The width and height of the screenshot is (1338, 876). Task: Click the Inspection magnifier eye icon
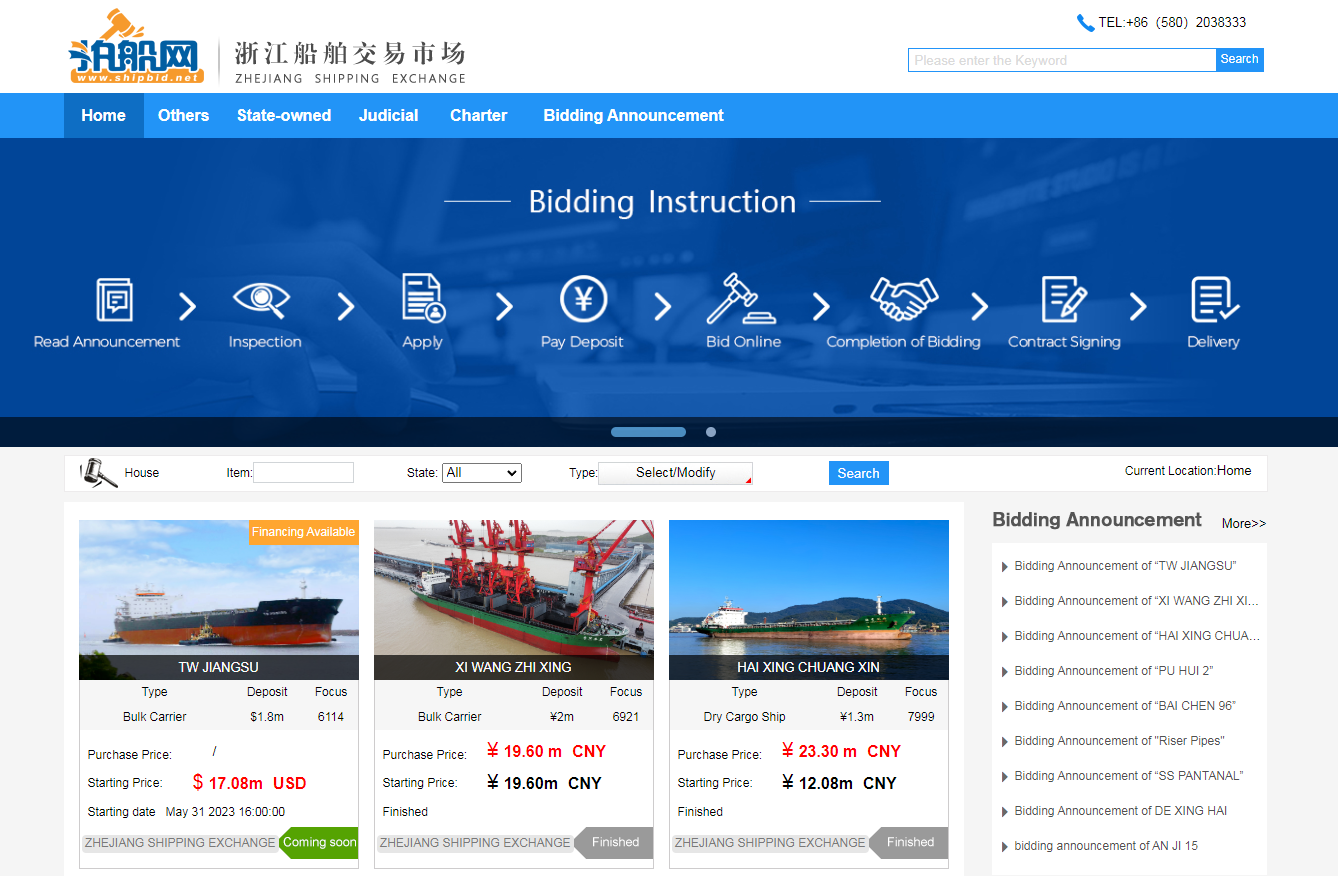[261, 299]
